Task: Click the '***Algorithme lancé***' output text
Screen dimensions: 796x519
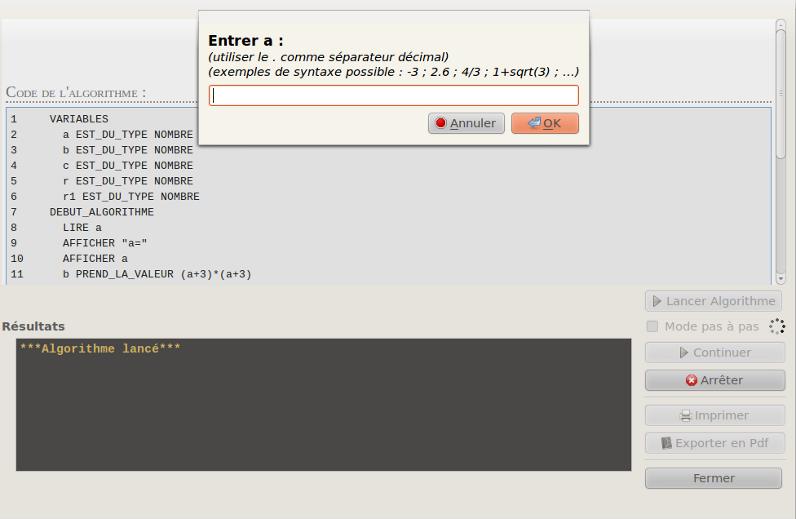Action: point(100,349)
